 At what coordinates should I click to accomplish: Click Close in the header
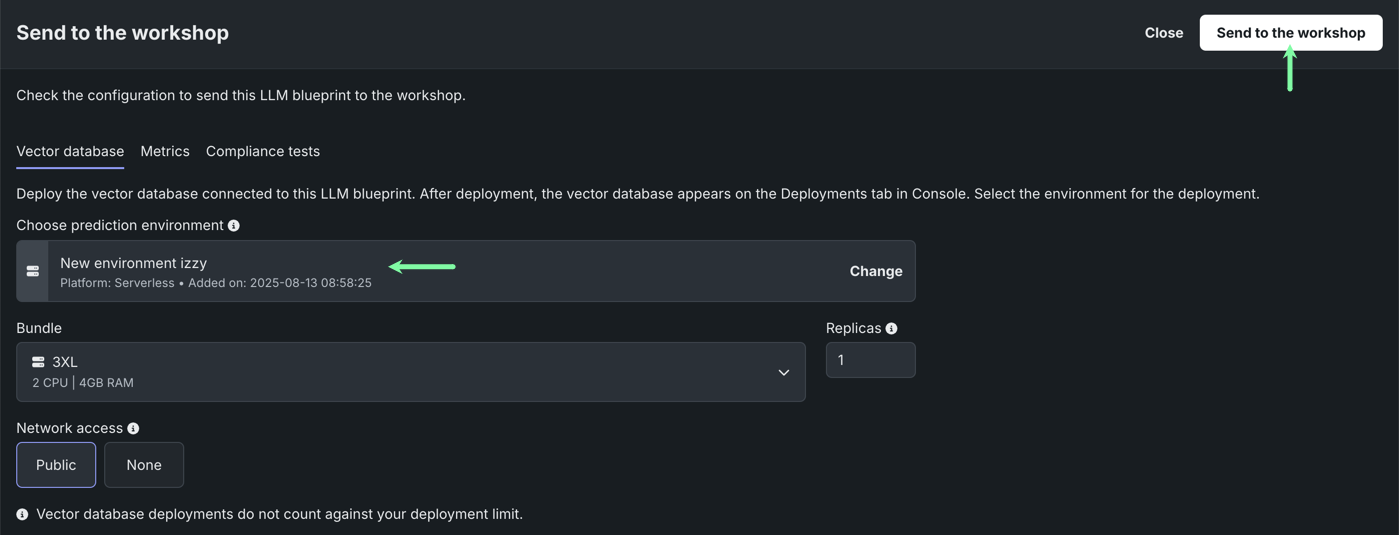click(1163, 33)
